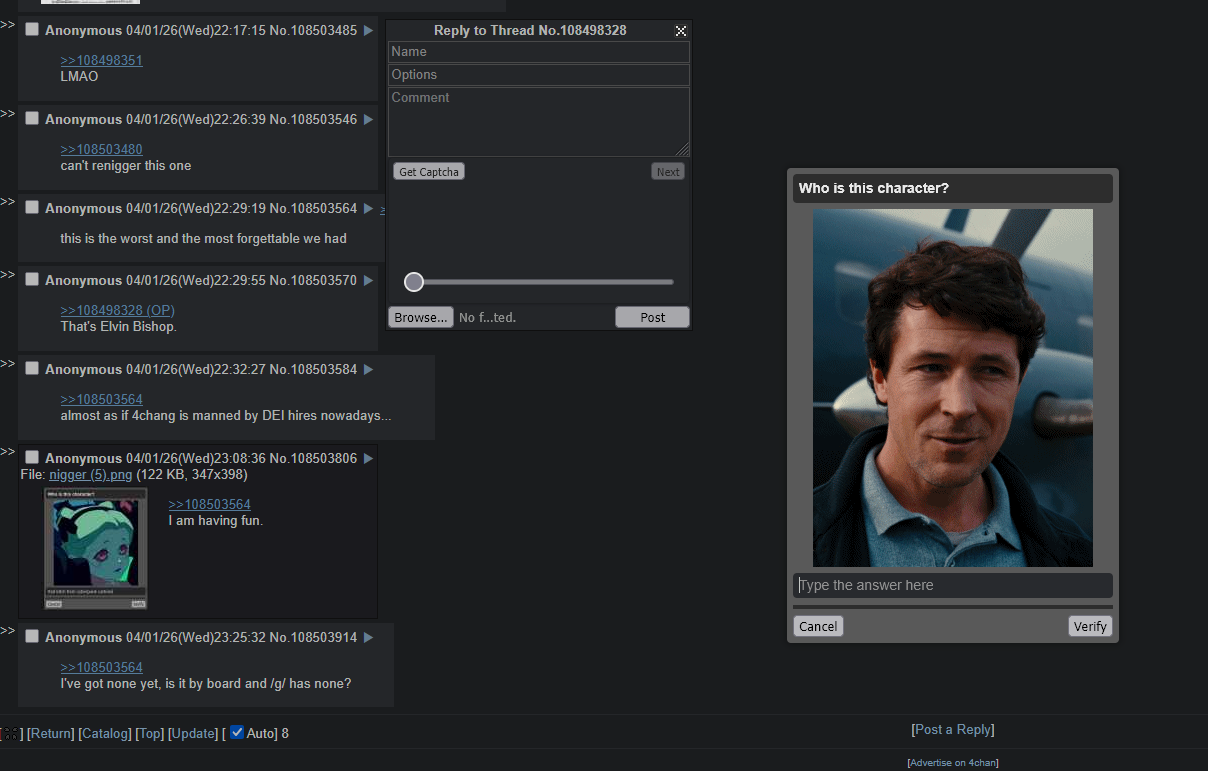
Task: Open post menu arrow for No.108503914
Action: click(368, 637)
